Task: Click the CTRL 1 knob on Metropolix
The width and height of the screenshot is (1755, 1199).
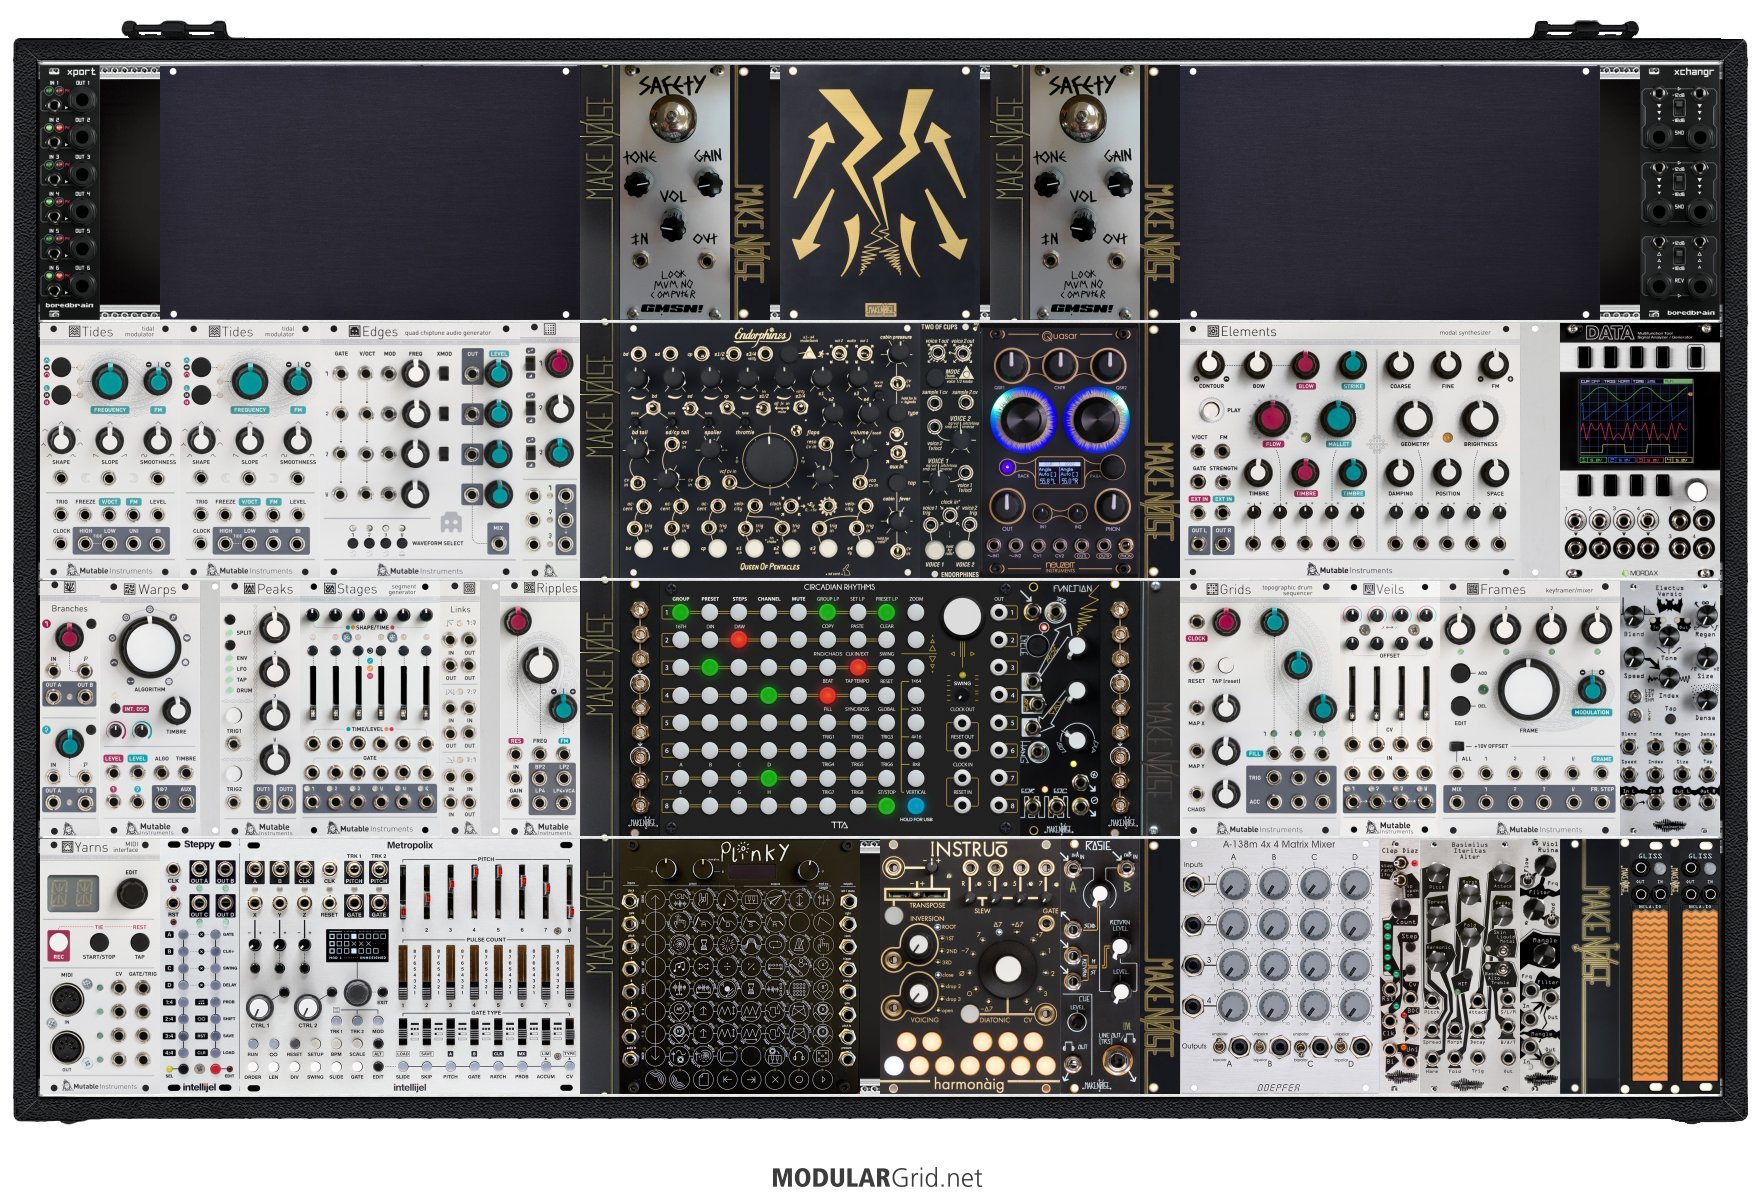Action: tap(259, 1007)
